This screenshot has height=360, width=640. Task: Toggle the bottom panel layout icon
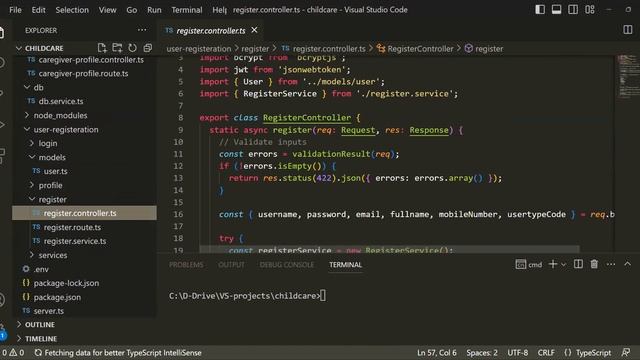coord(556,9)
